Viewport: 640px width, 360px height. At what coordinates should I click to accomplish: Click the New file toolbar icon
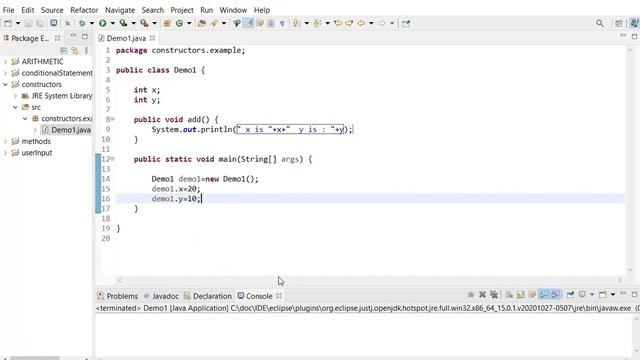coord(8,23)
